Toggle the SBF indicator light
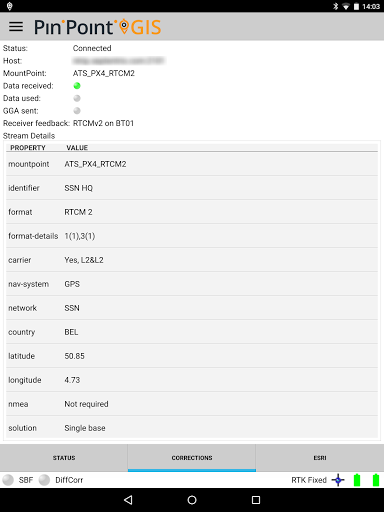384x512 pixels. tap(8, 480)
